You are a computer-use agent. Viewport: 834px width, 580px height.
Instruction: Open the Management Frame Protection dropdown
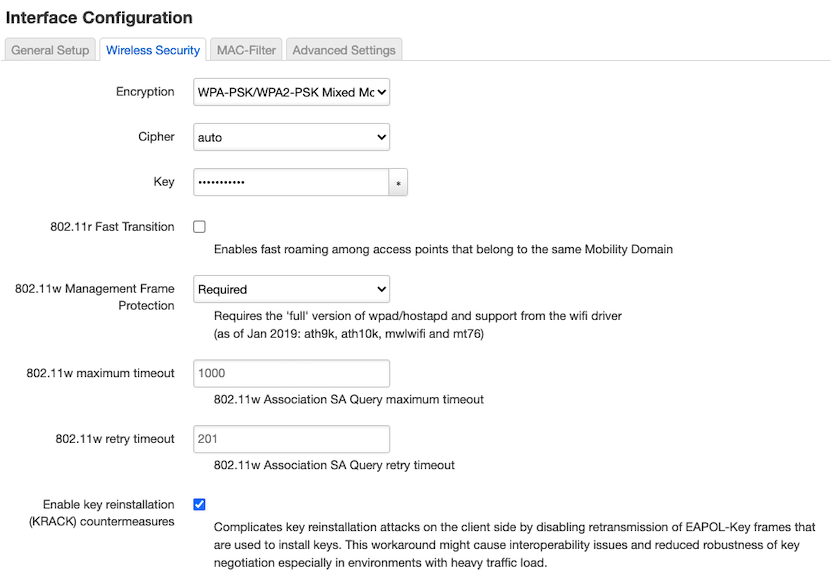291,289
